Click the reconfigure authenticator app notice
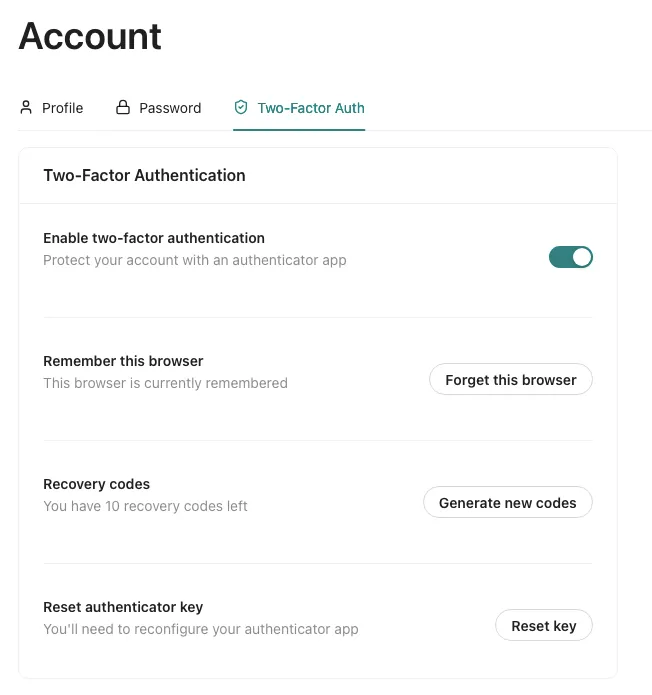Image resolution: width=652 pixels, height=695 pixels. coord(201,629)
